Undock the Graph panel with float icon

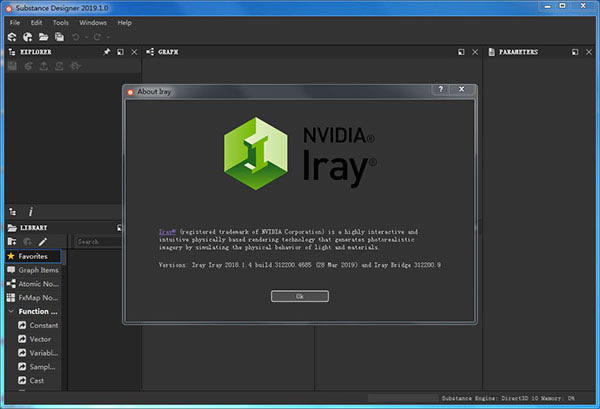[x=461, y=52]
